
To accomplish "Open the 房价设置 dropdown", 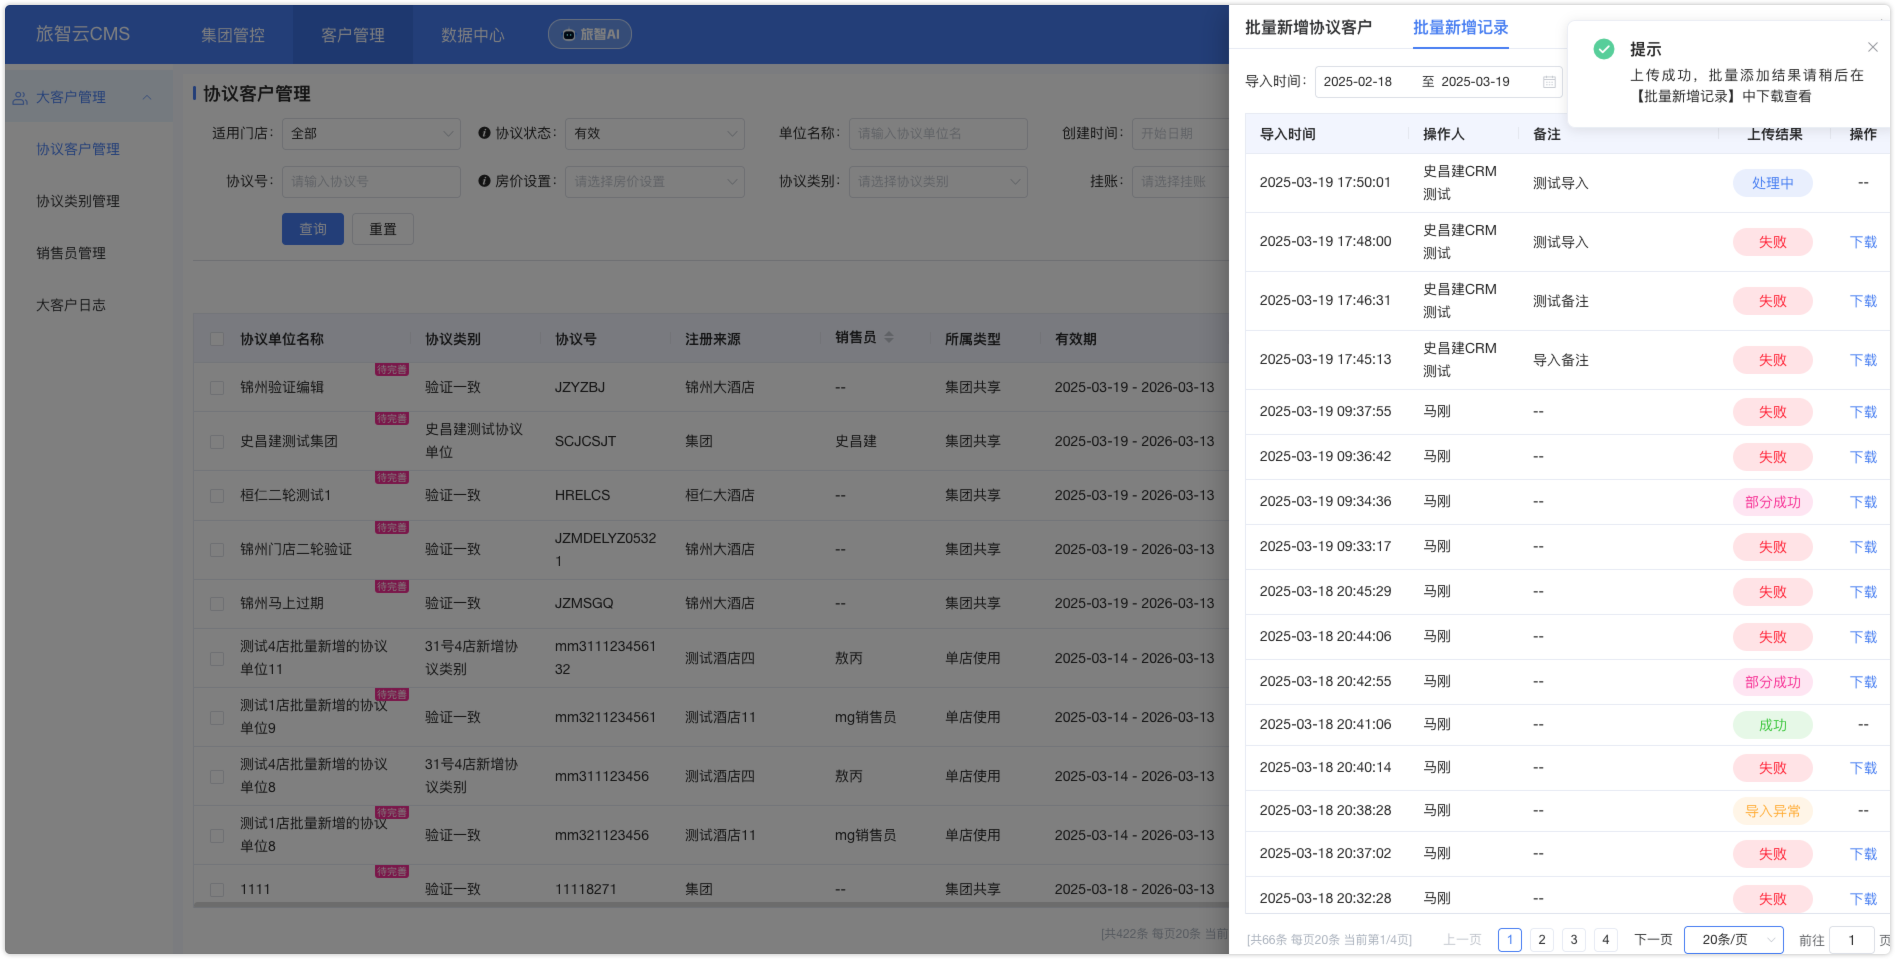I will 655,182.
